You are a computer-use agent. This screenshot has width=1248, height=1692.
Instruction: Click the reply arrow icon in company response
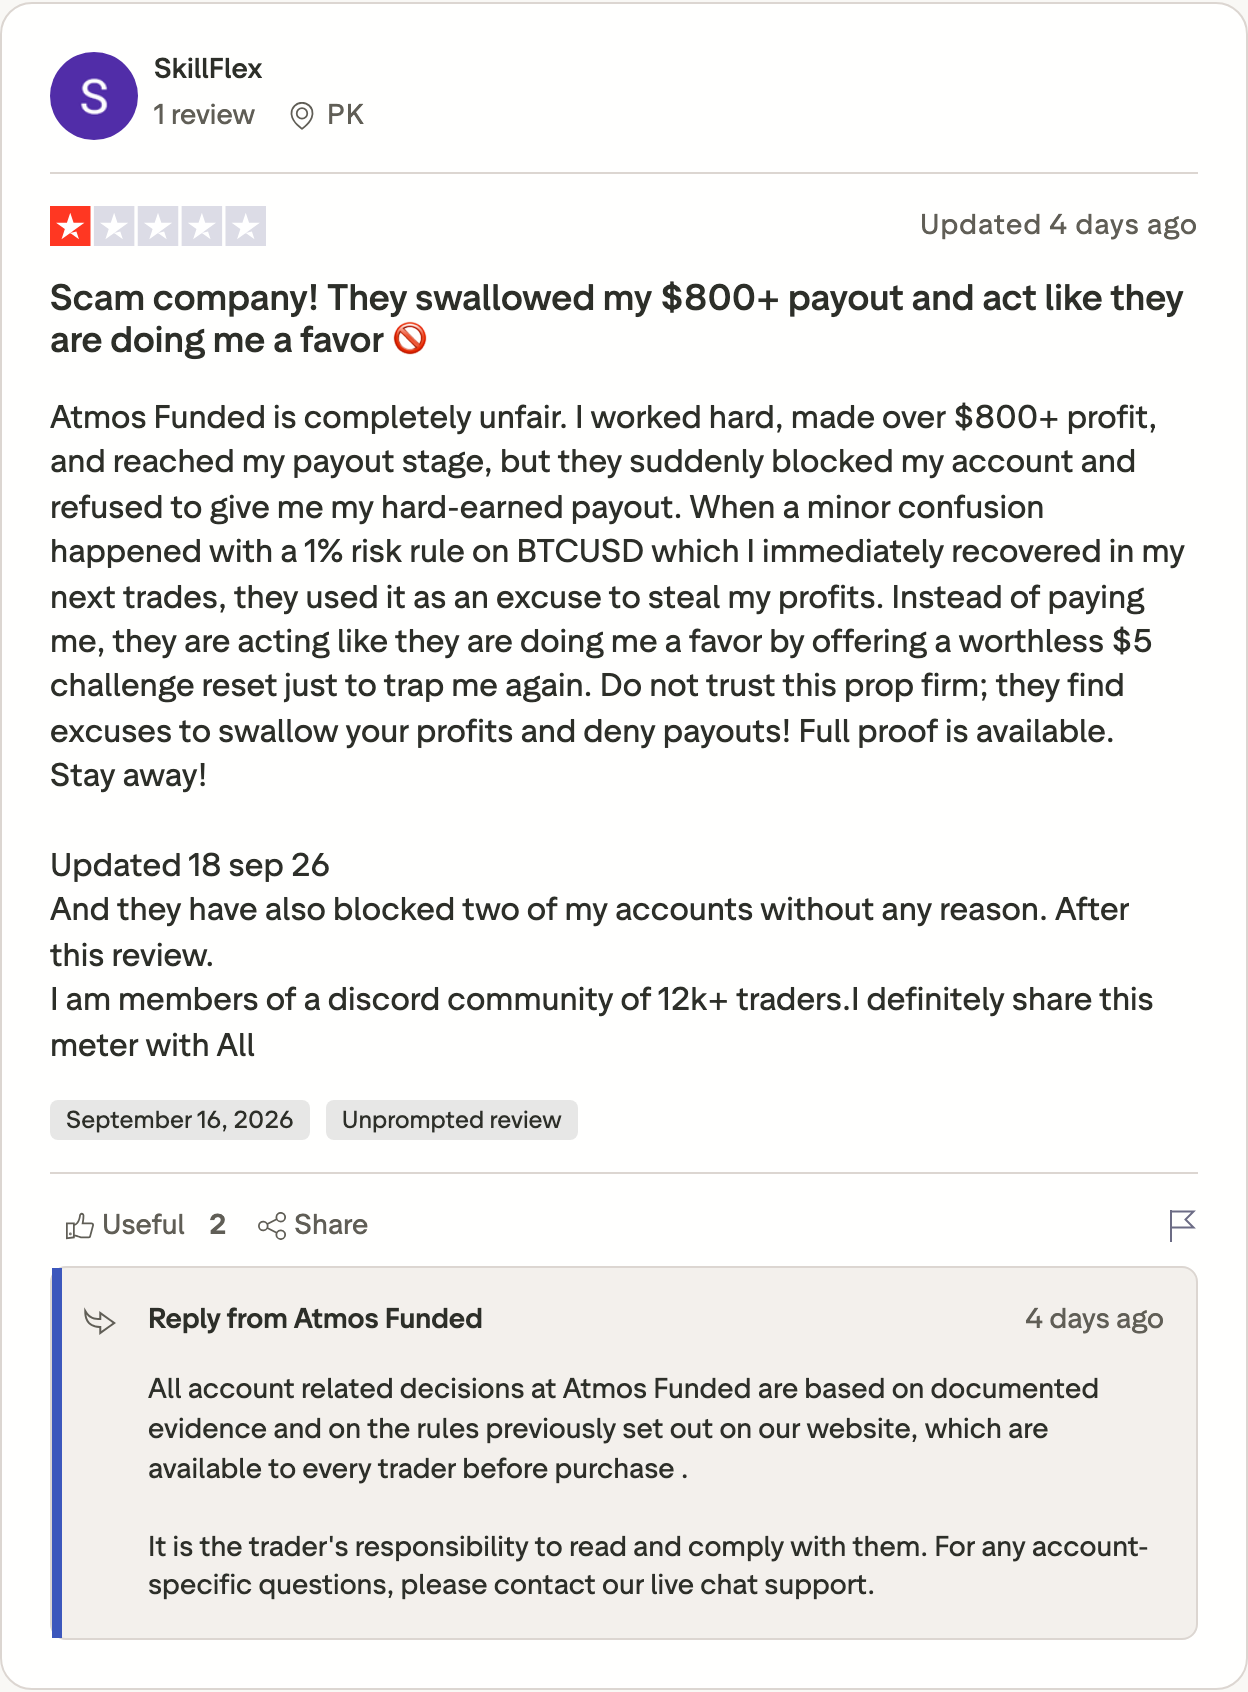(100, 1321)
